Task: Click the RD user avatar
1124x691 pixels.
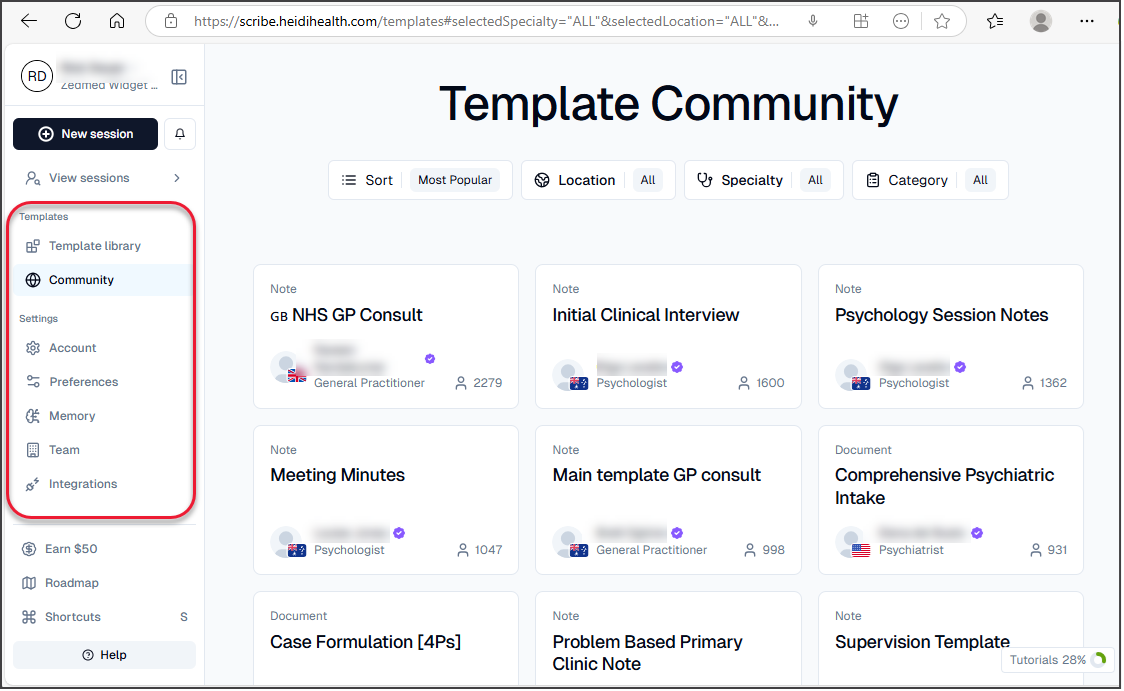Action: 37,77
